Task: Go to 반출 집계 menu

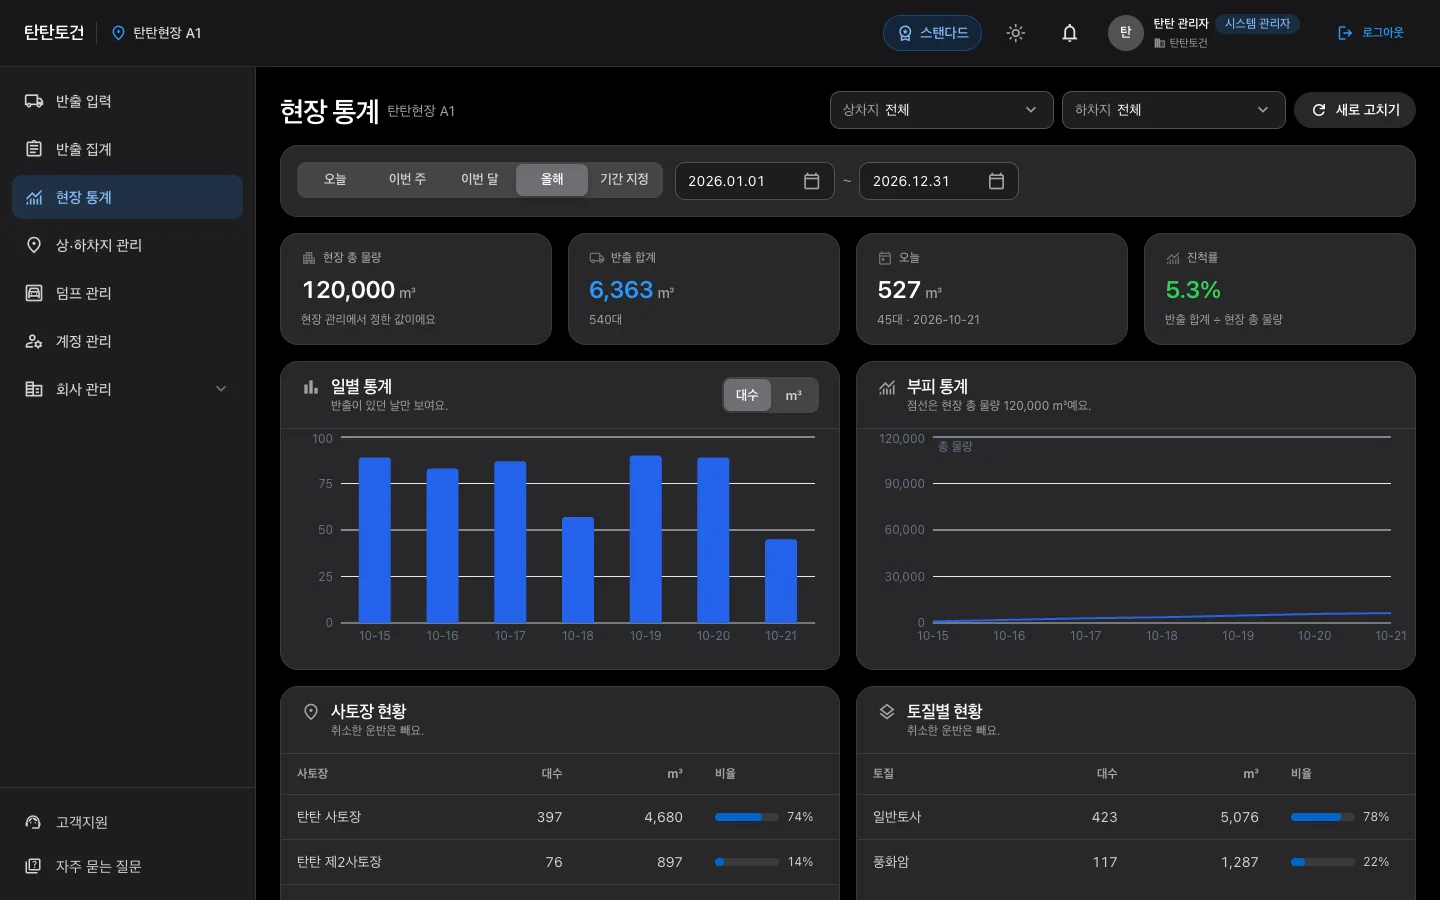Action: point(127,149)
